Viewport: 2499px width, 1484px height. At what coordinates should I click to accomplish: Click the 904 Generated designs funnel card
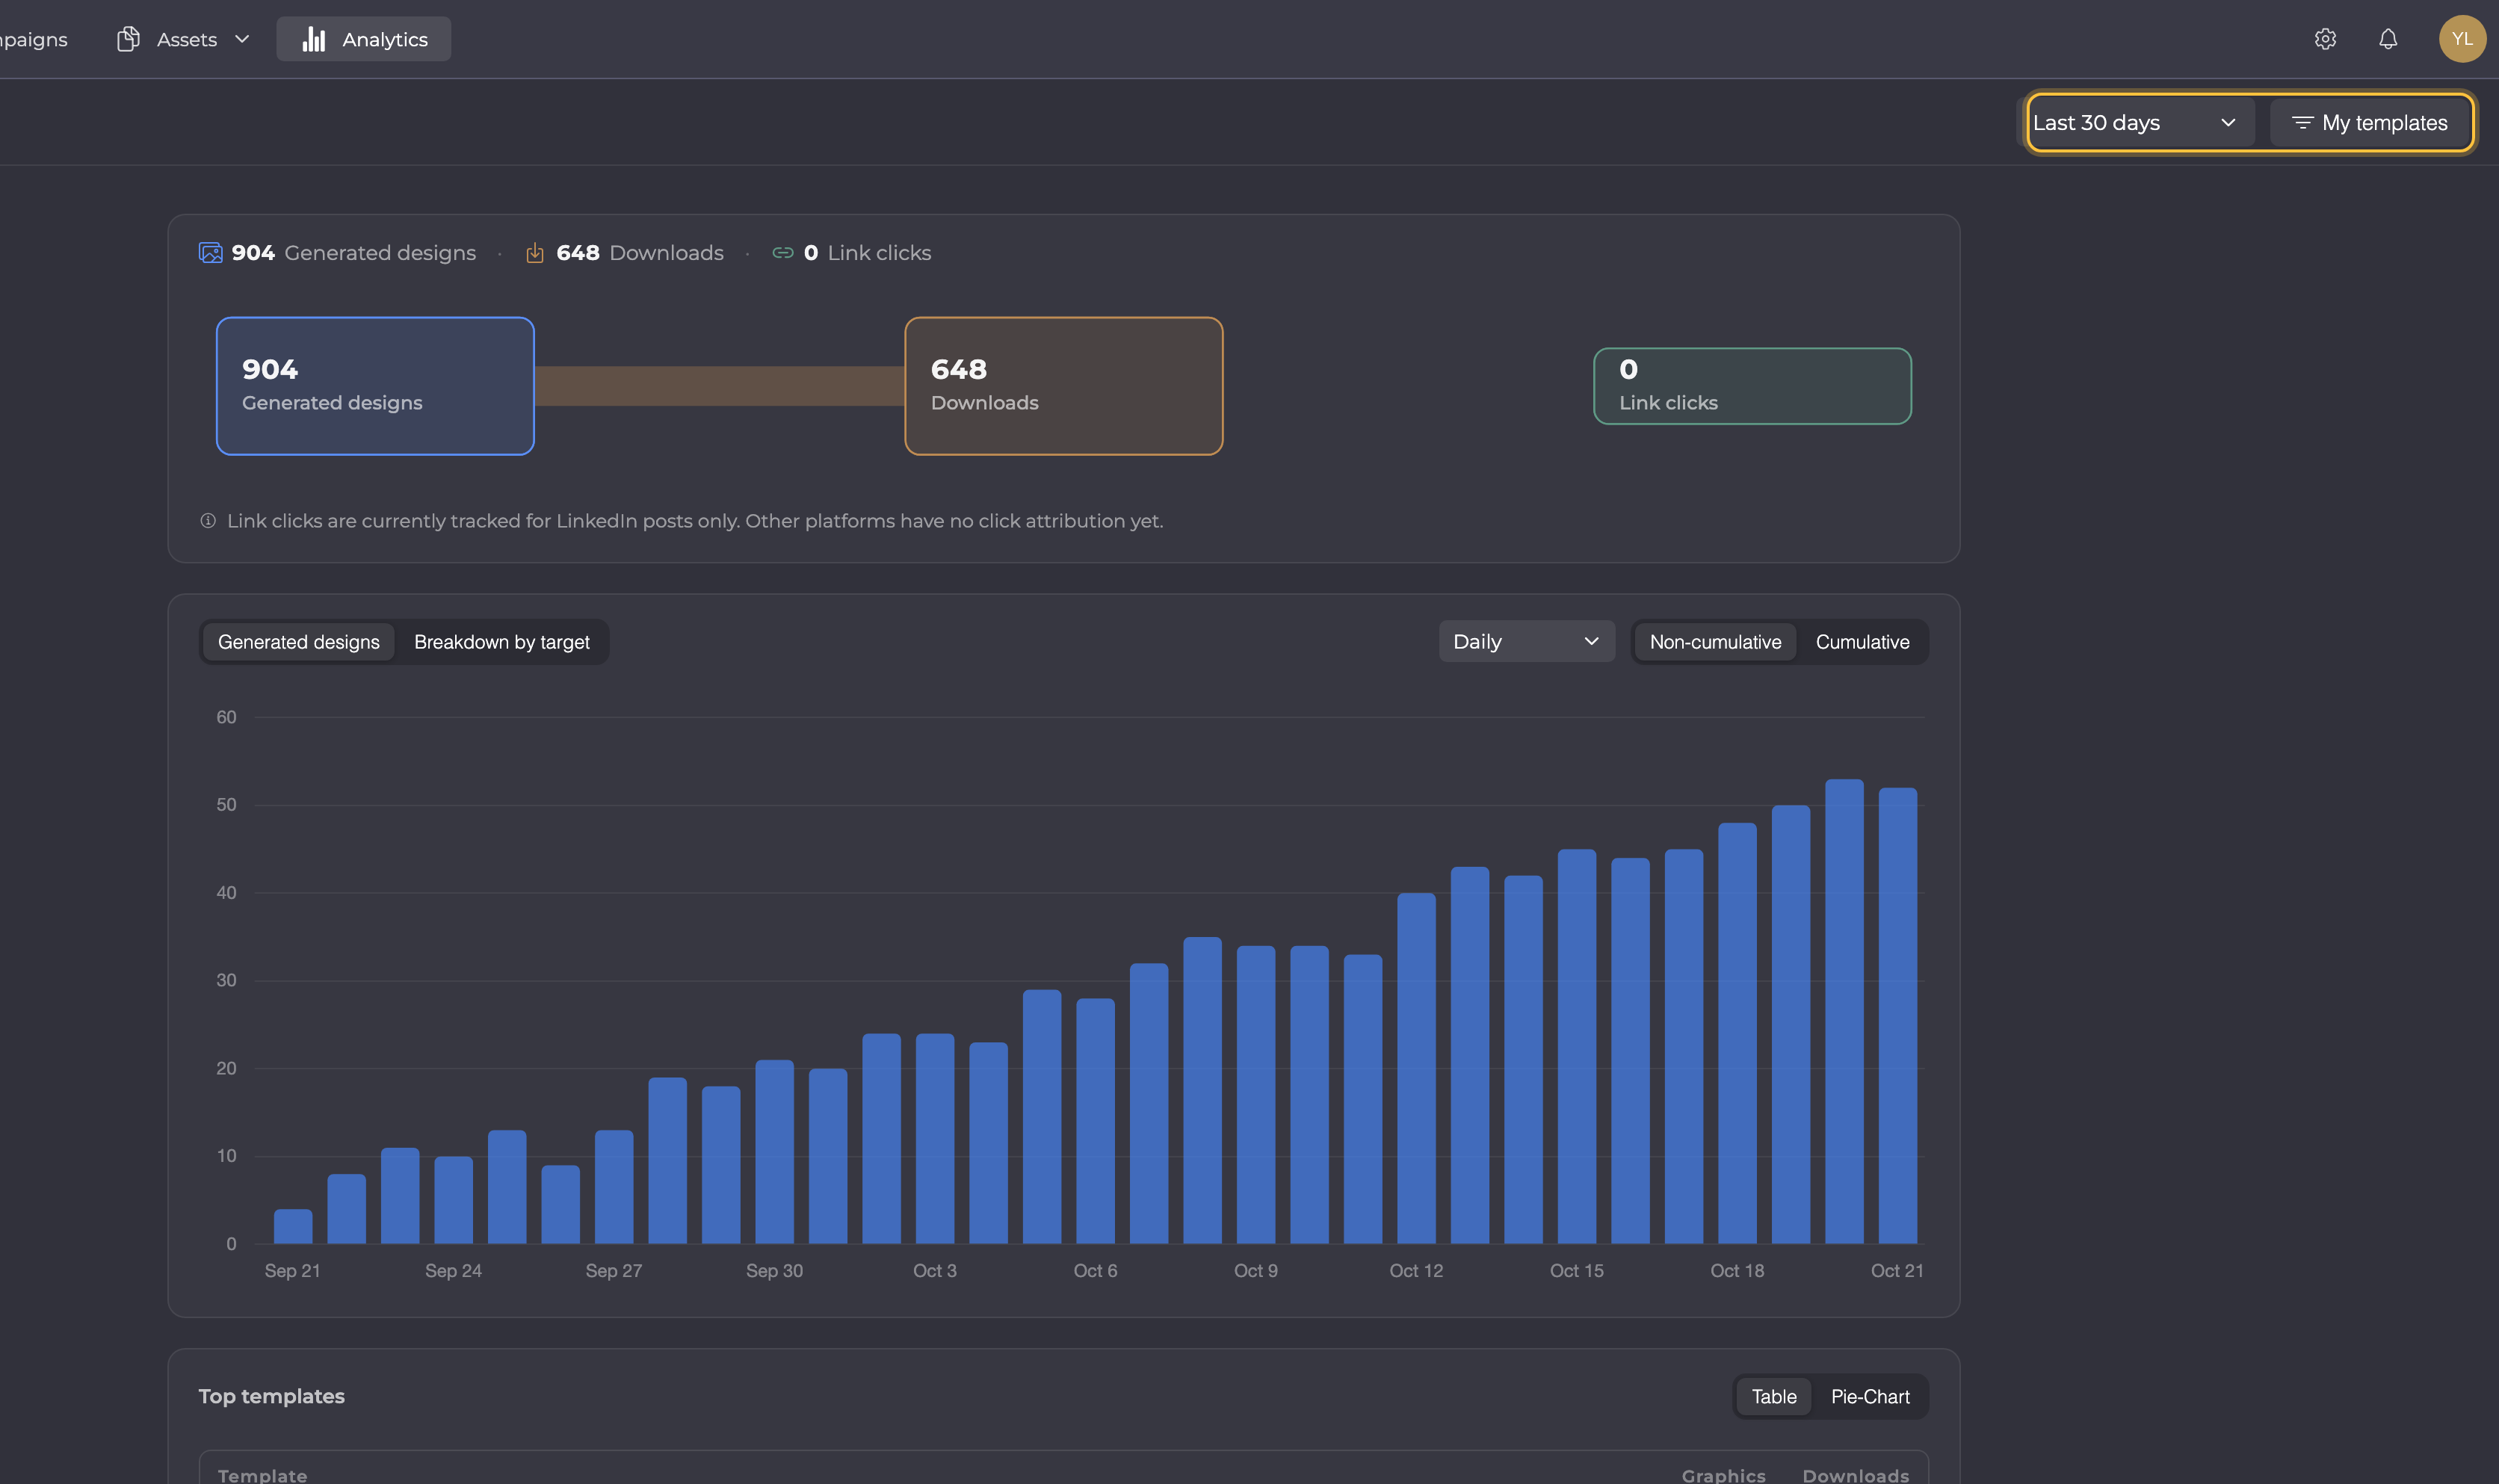[x=375, y=386]
